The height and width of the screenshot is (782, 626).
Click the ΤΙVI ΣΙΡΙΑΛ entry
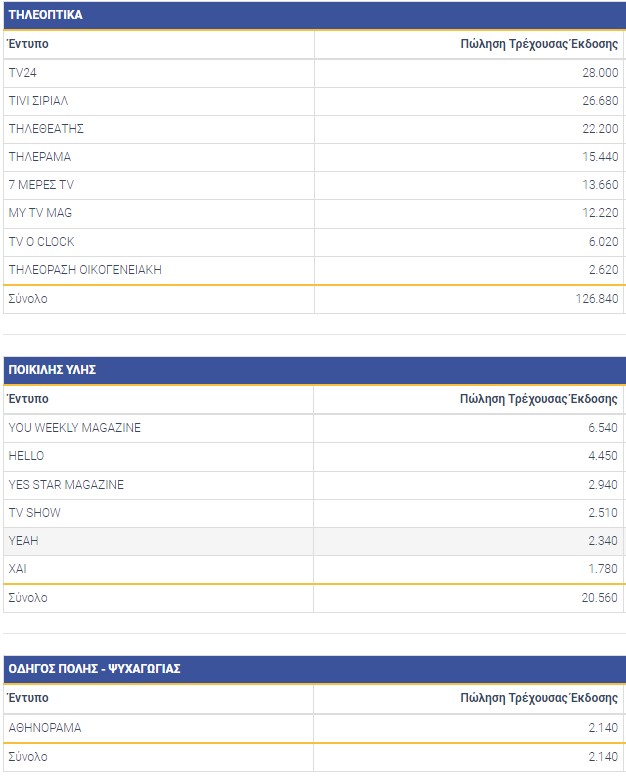click(38, 101)
